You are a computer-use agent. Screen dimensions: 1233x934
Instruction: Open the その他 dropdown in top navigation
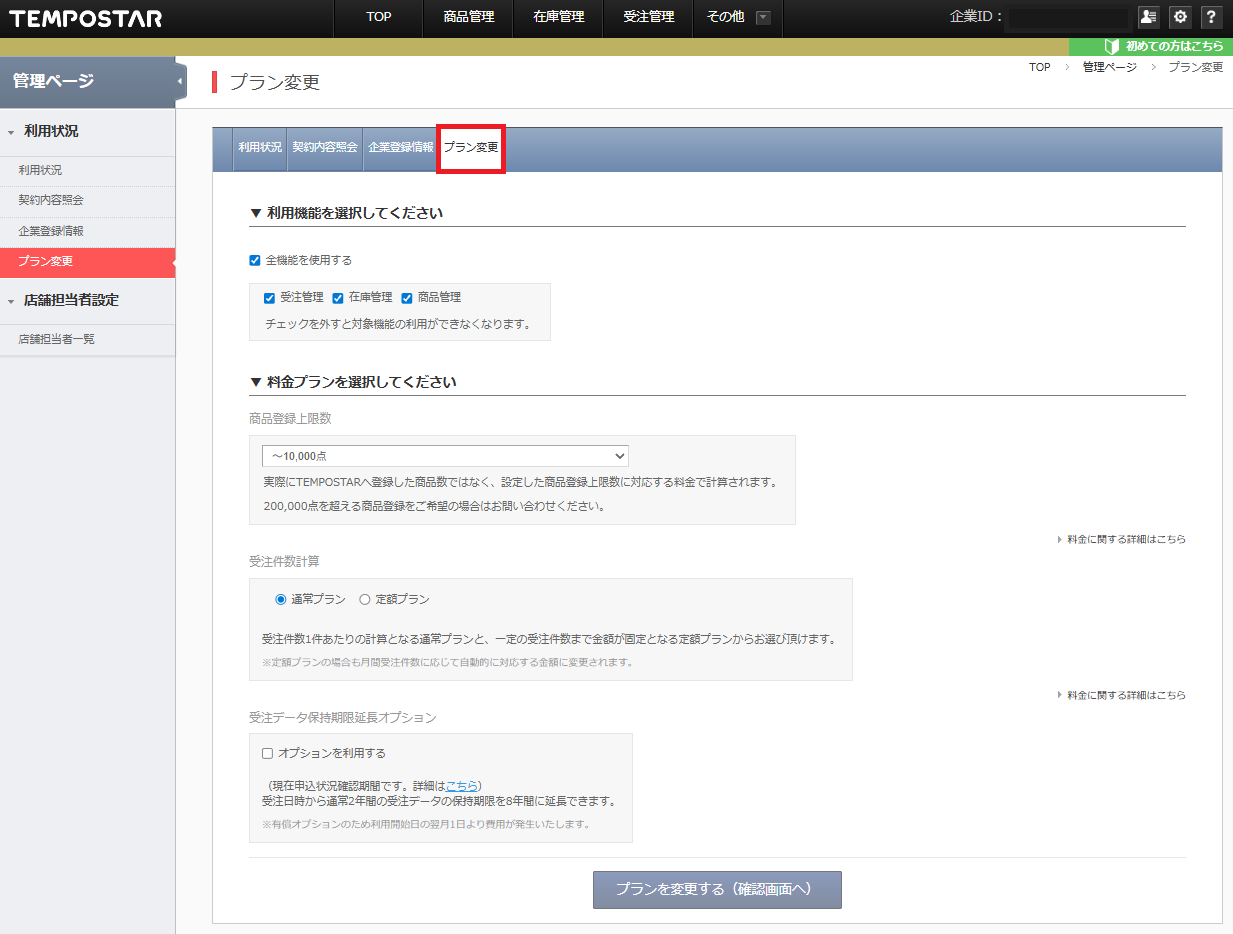pos(738,18)
